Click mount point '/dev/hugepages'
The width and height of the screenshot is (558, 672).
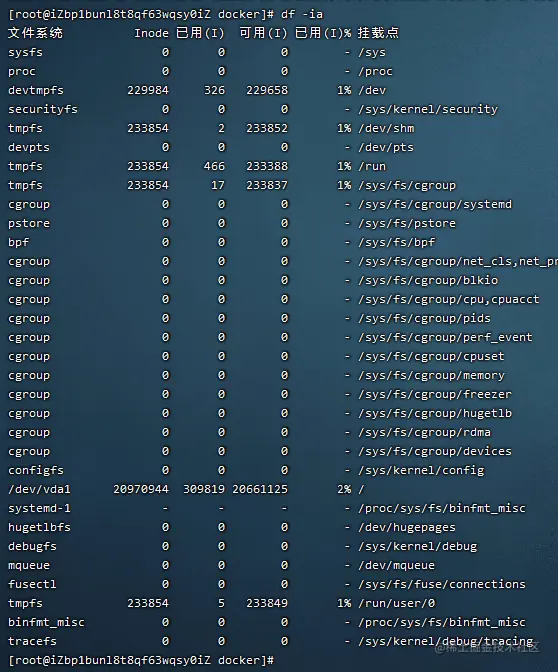pos(407,527)
